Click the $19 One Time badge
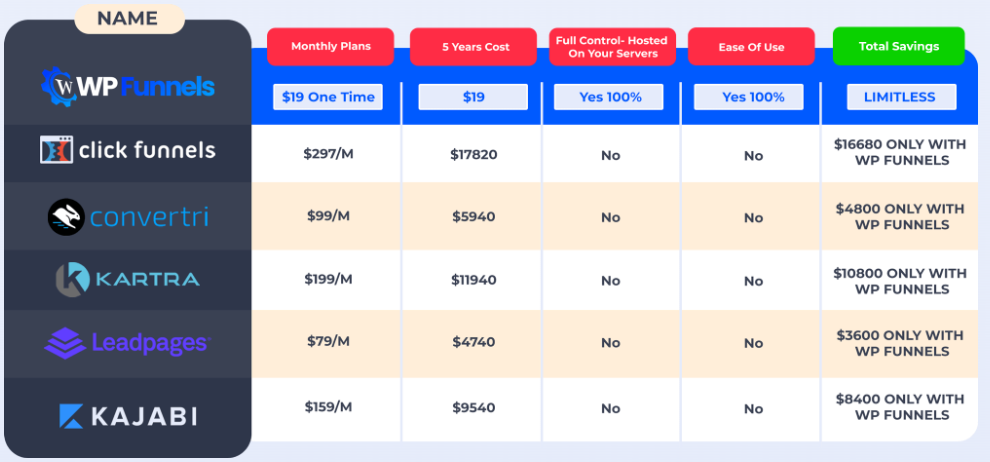990x462 pixels. pos(328,97)
